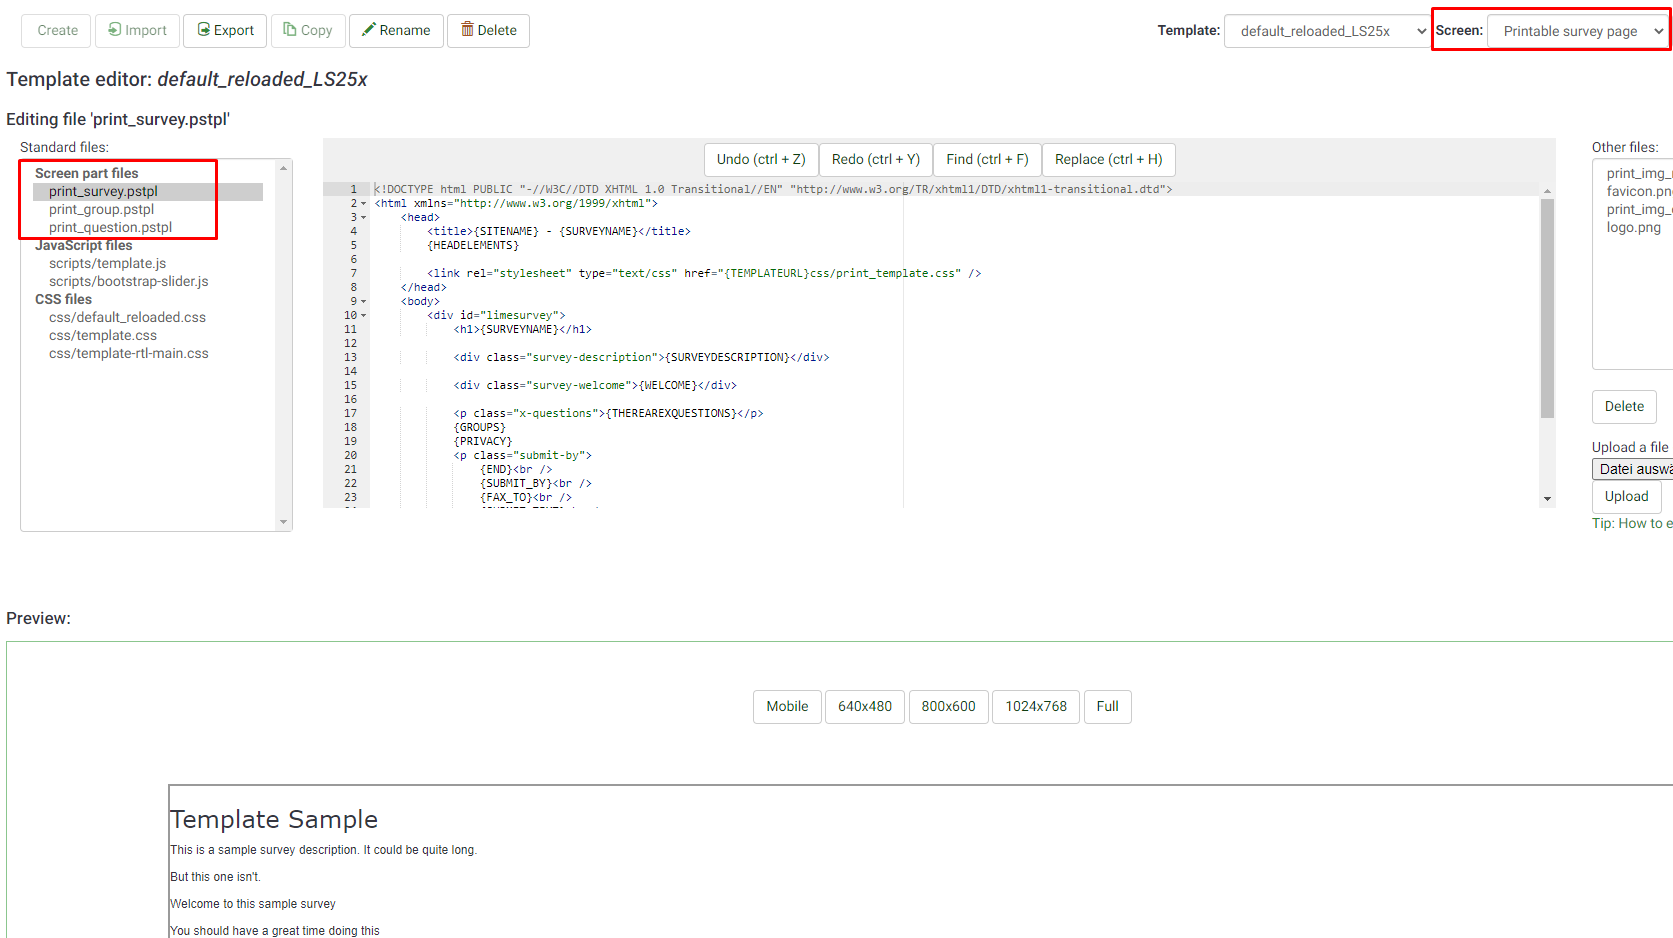
Task: Set preview to 800x600
Action: coord(948,707)
